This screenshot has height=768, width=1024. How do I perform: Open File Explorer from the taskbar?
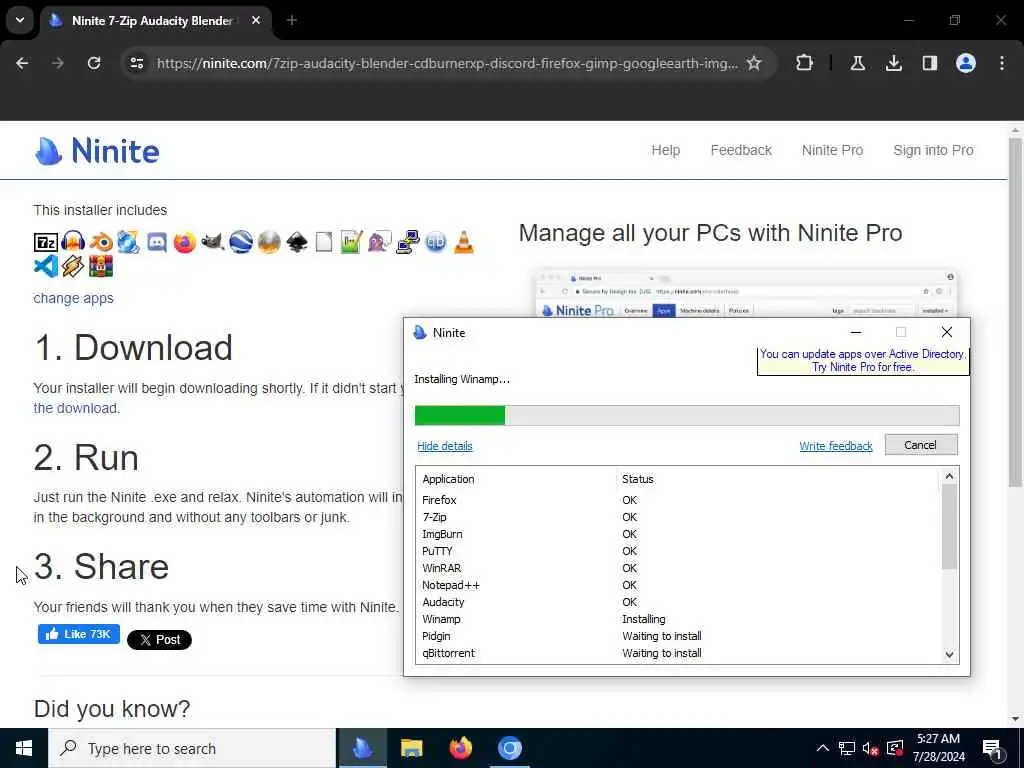[x=411, y=748]
